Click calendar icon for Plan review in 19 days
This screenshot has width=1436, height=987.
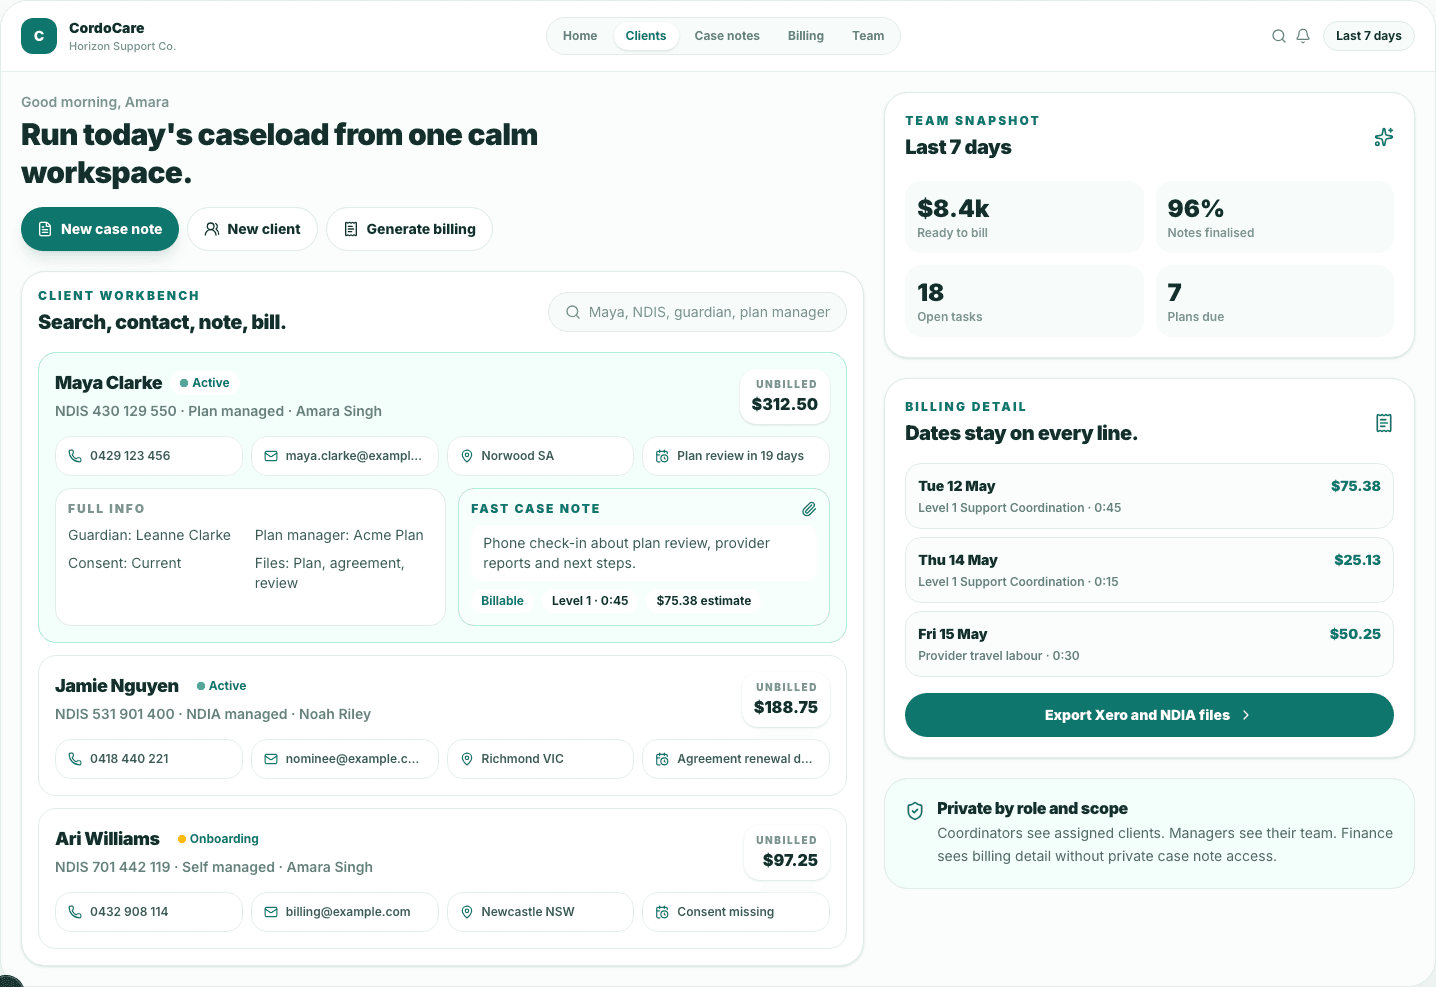click(662, 456)
